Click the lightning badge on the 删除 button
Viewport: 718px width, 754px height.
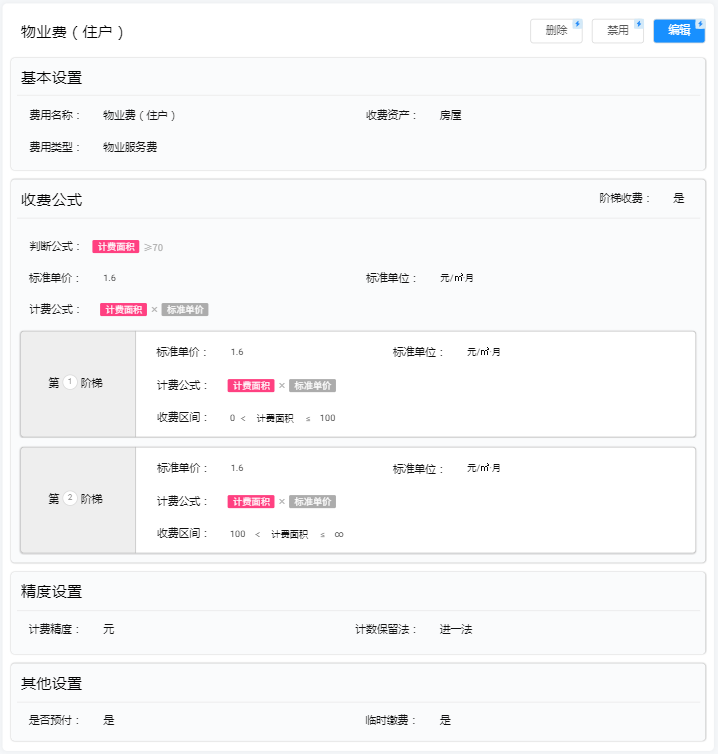(577, 24)
